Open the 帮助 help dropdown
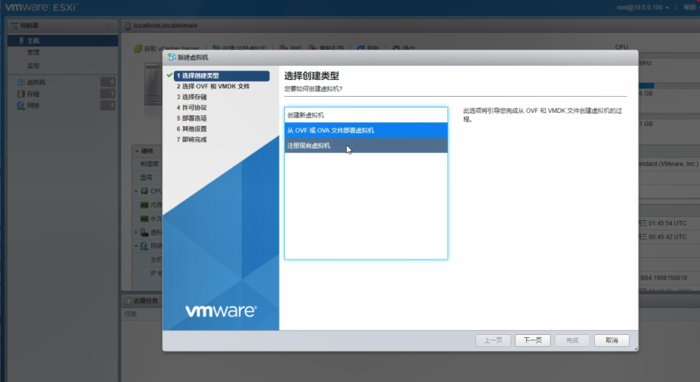Screen dimensions: 700x382 point(691,7)
